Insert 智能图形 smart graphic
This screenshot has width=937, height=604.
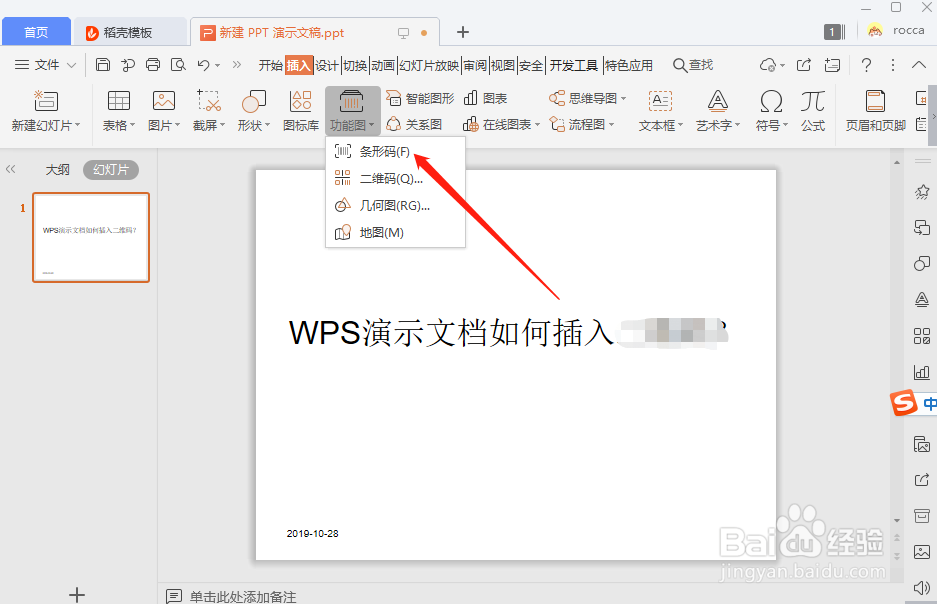point(420,98)
